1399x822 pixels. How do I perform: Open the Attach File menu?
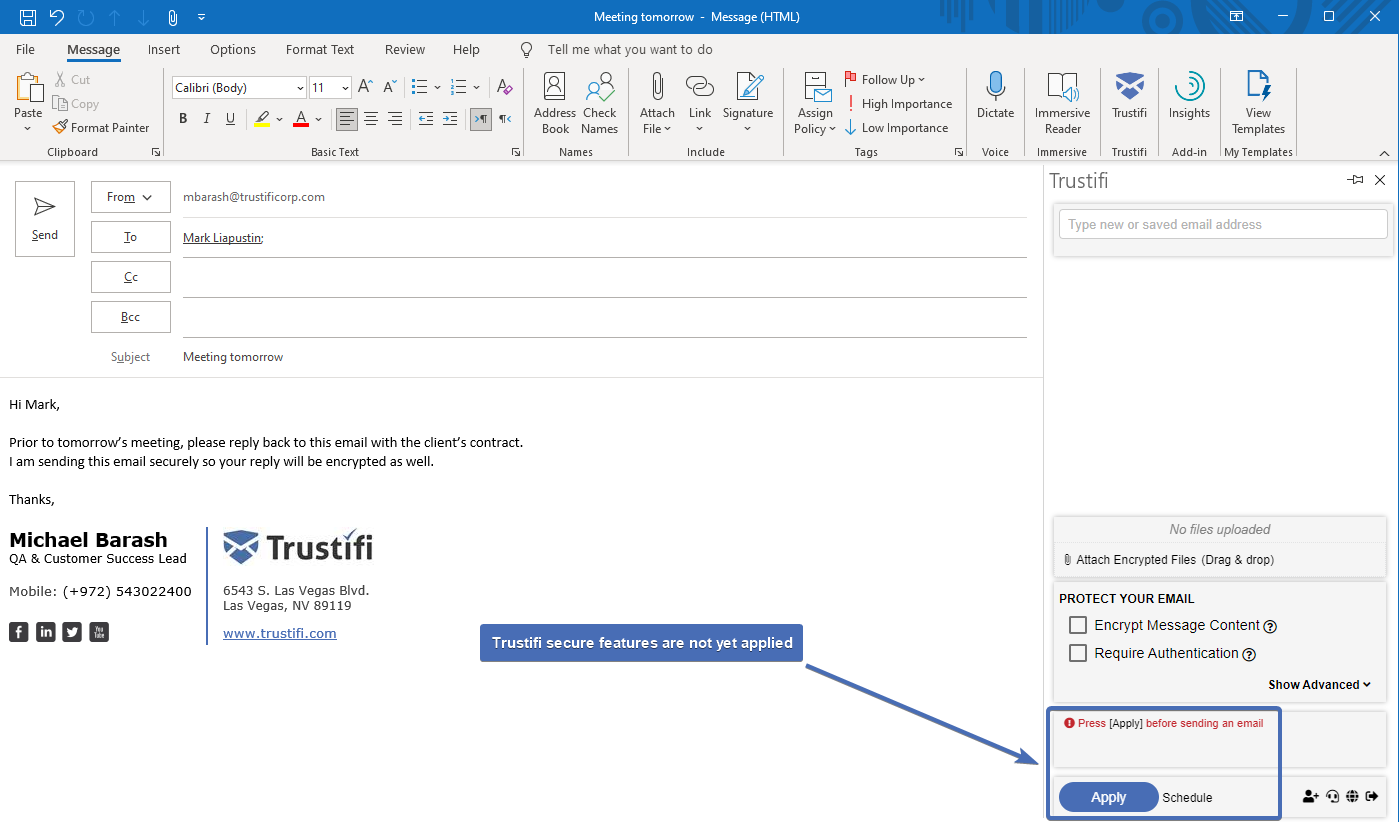point(657,103)
